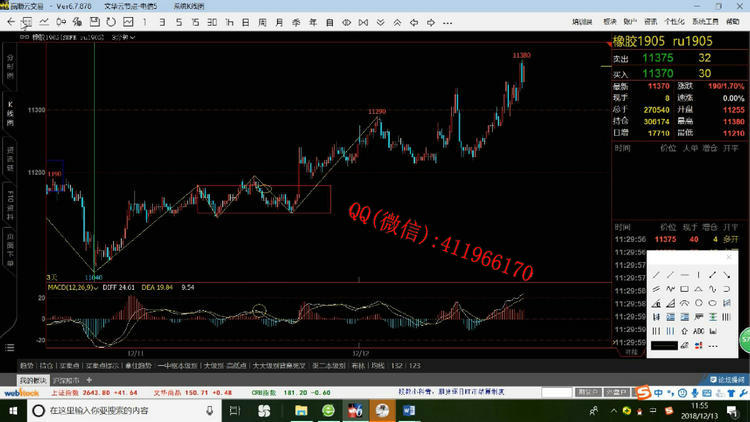Open the 系统工具 menu
This screenshot has width=750, height=422.
point(704,20)
